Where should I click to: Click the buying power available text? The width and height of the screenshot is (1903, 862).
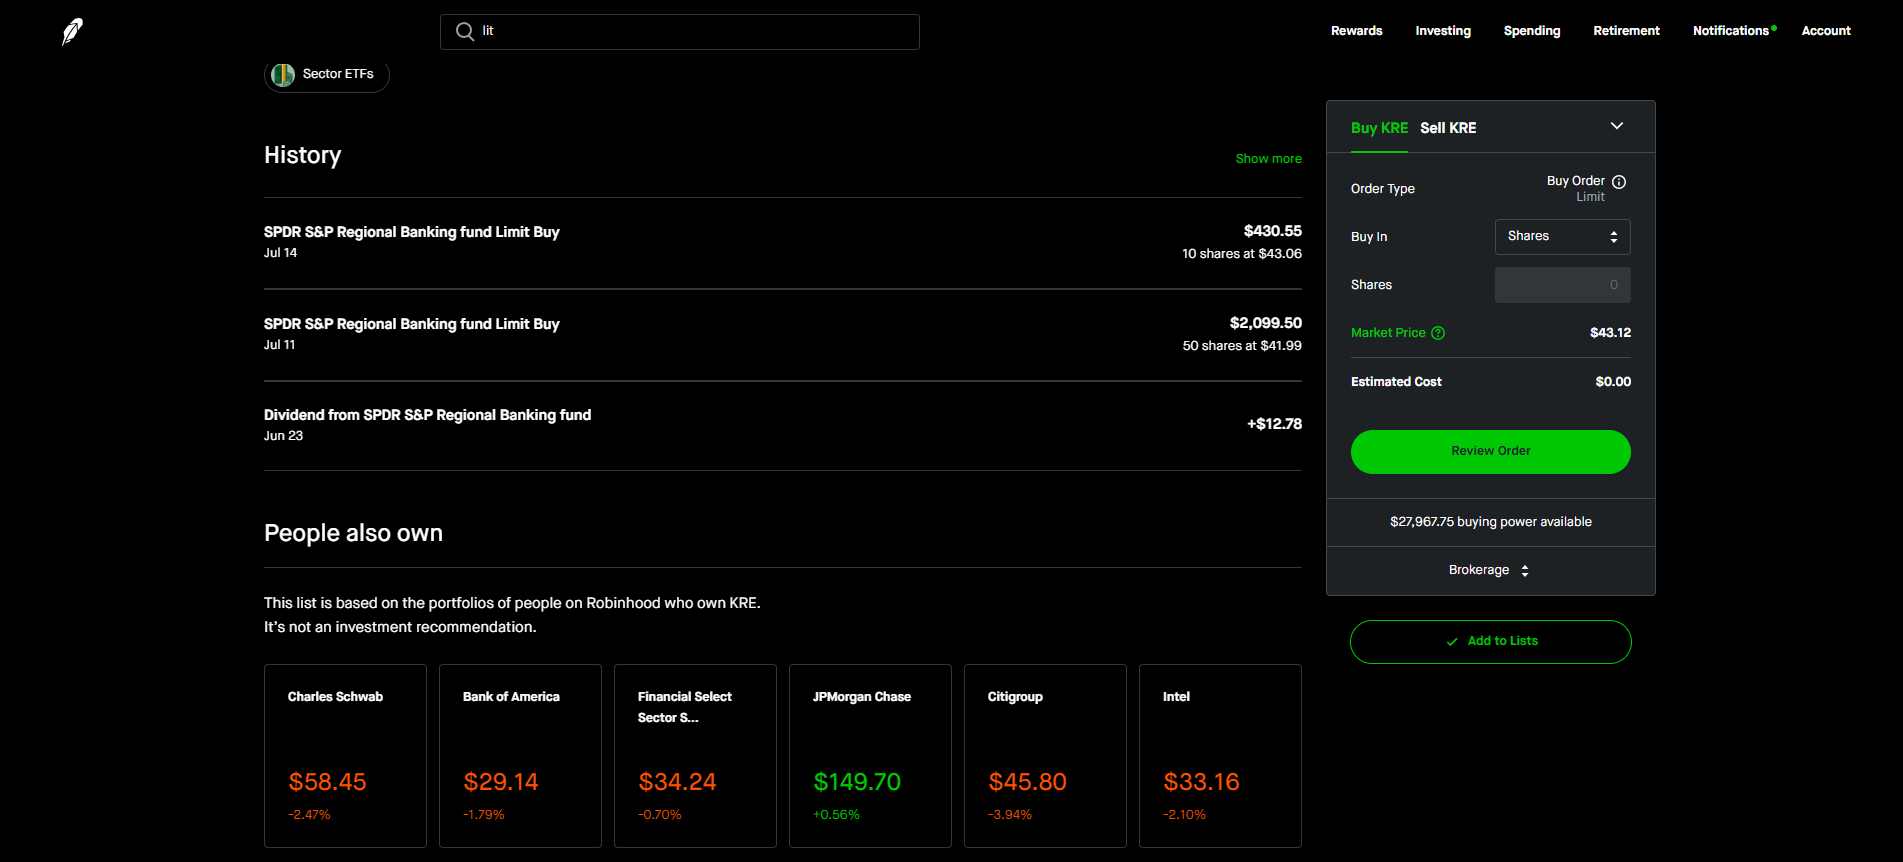pyautogui.click(x=1490, y=522)
